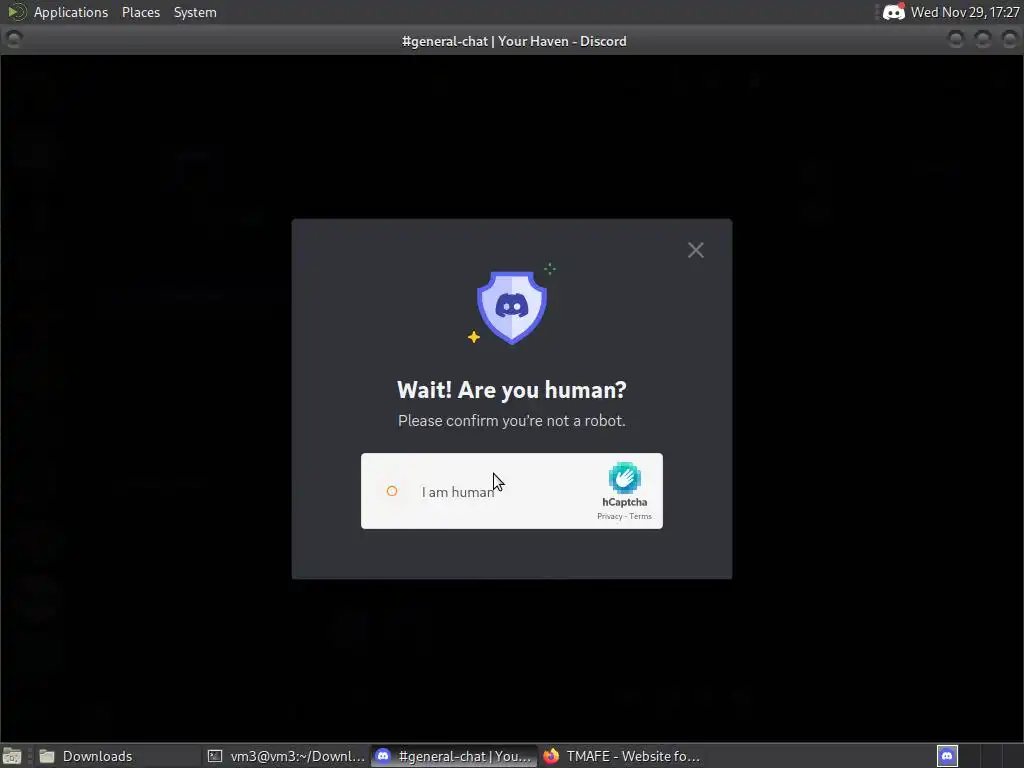Image resolution: width=1024 pixels, height=768 pixels.
Task: Open hCaptcha Privacy link
Action: [x=609, y=517]
